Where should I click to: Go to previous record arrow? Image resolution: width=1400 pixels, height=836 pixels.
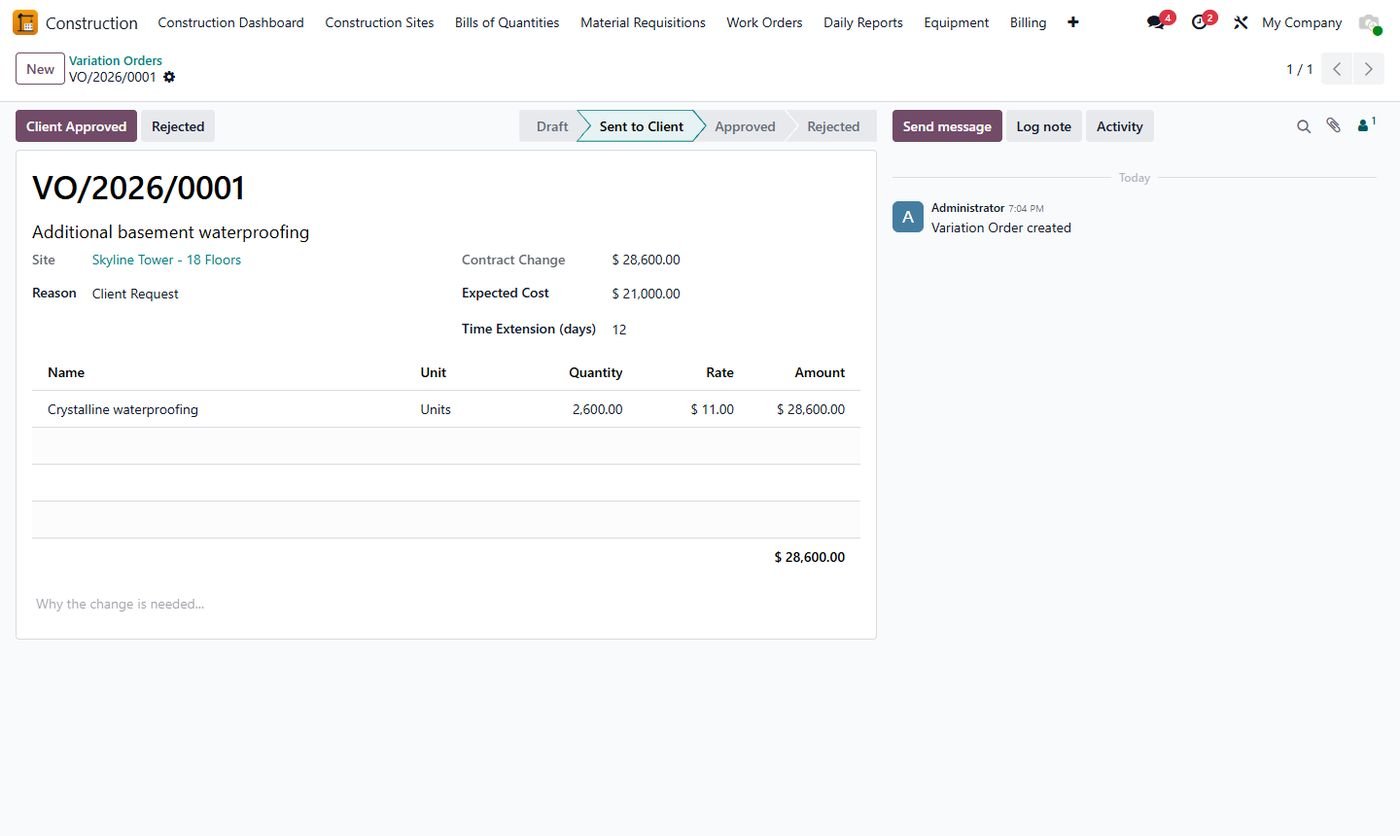pos(1337,69)
